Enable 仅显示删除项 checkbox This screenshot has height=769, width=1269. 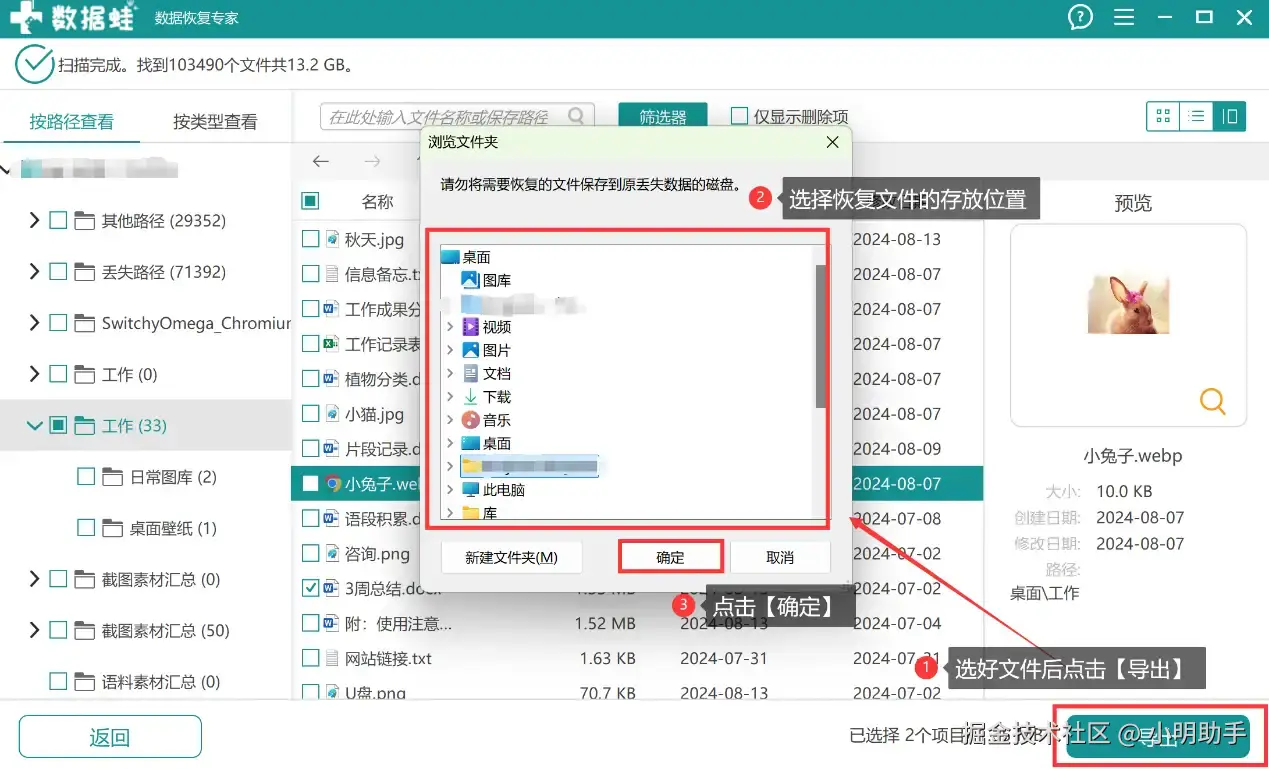pos(739,116)
